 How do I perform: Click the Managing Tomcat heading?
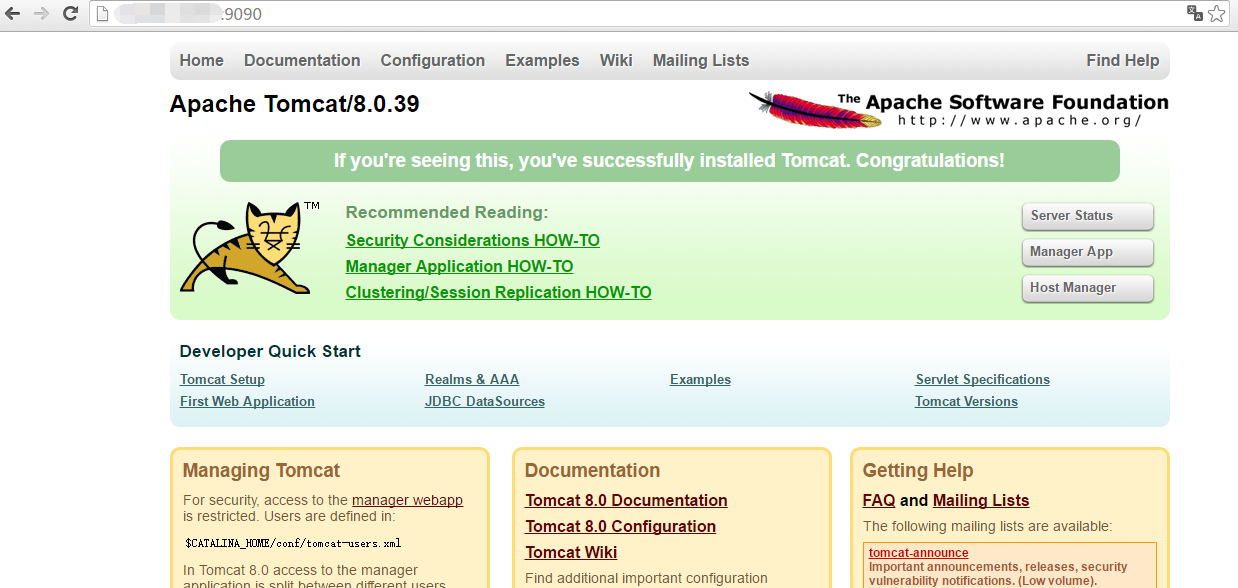(x=261, y=470)
